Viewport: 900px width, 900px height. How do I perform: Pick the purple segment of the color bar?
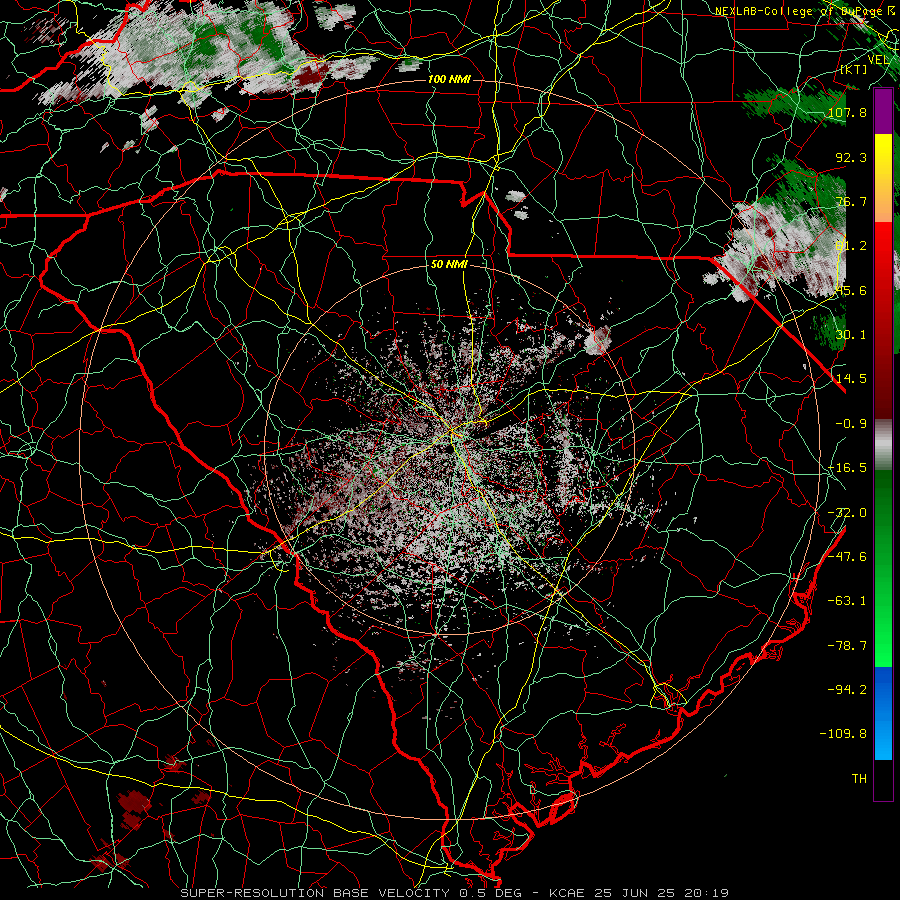[883, 112]
